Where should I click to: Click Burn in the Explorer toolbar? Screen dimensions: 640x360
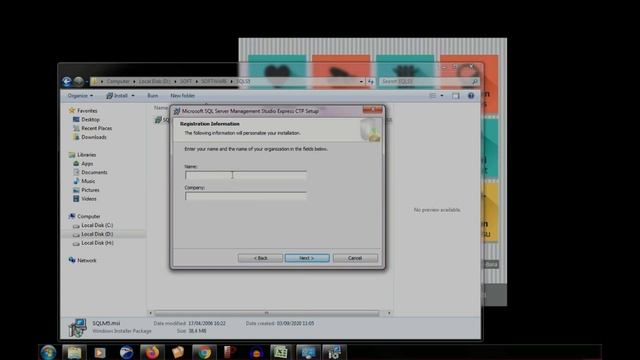(153, 96)
